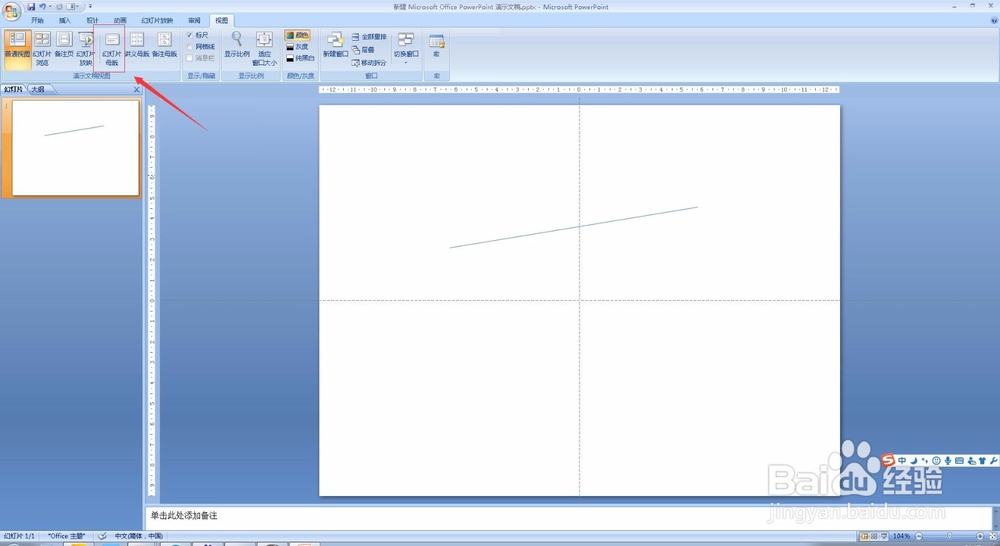Open 备注母版 (Notes Master) view
This screenshot has width=1000, height=546.
(165, 45)
